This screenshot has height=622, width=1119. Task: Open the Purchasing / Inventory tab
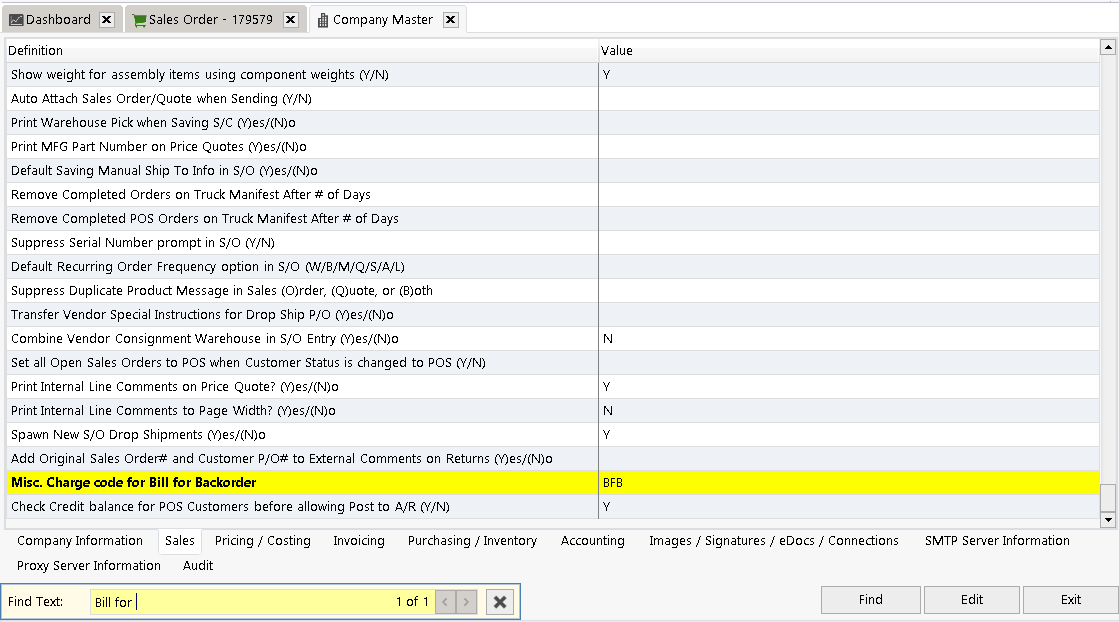[x=472, y=541]
